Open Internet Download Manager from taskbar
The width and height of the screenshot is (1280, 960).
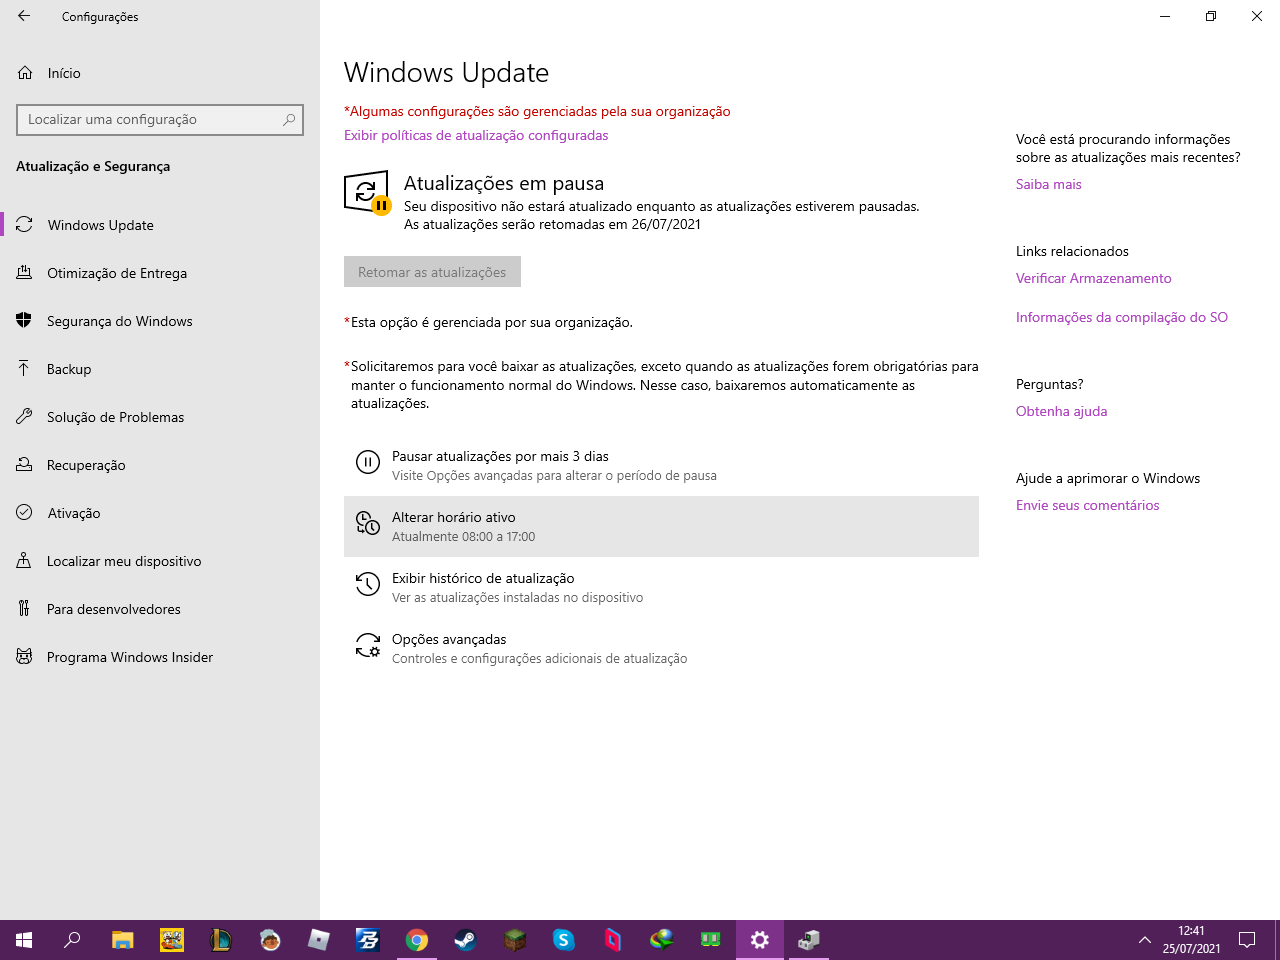point(662,940)
